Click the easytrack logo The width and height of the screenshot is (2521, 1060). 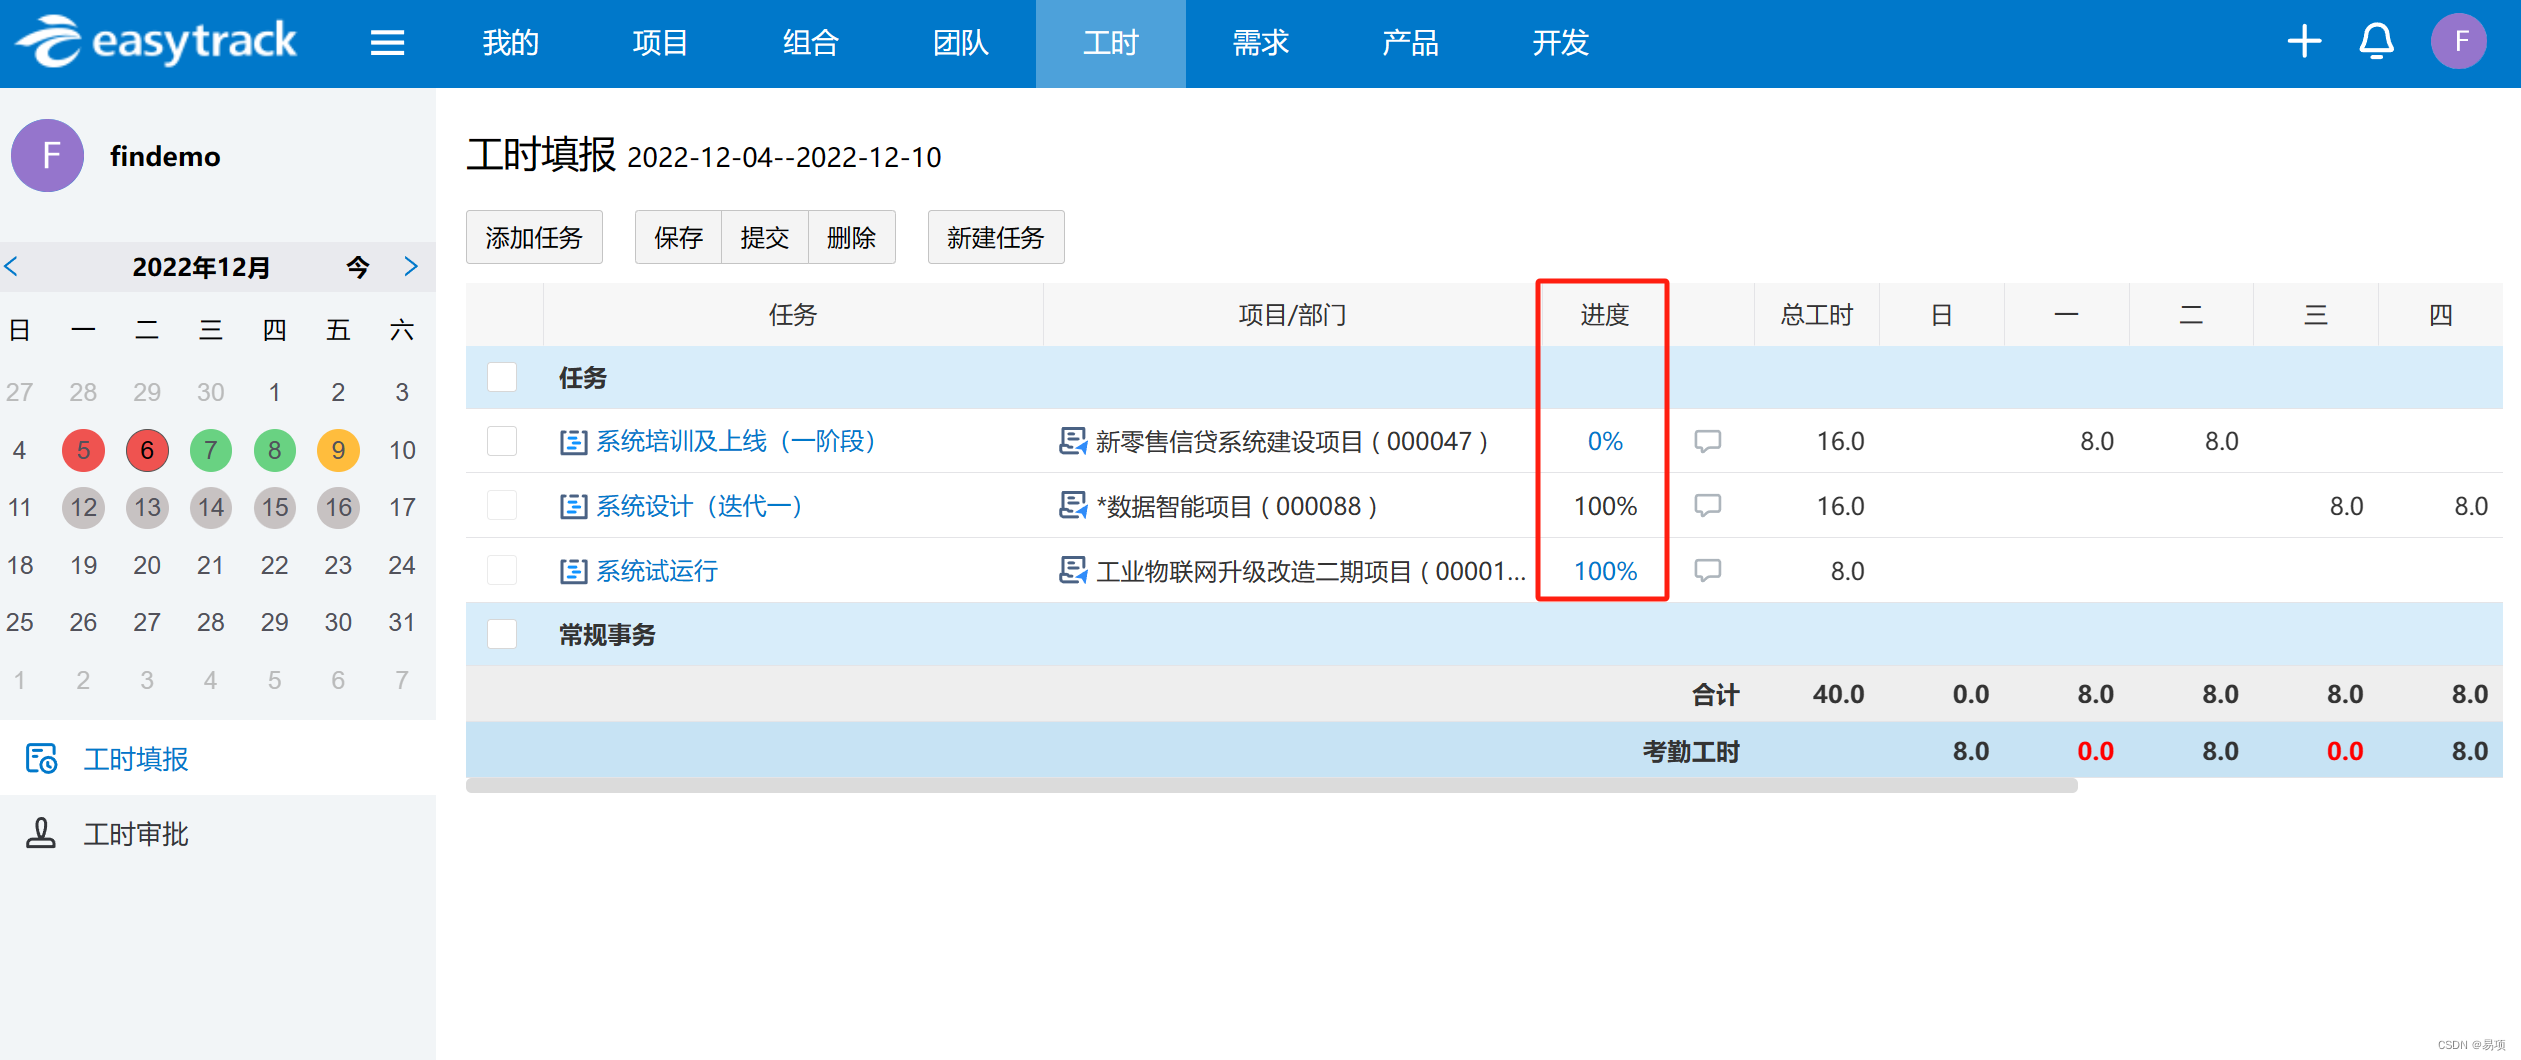pos(157,42)
